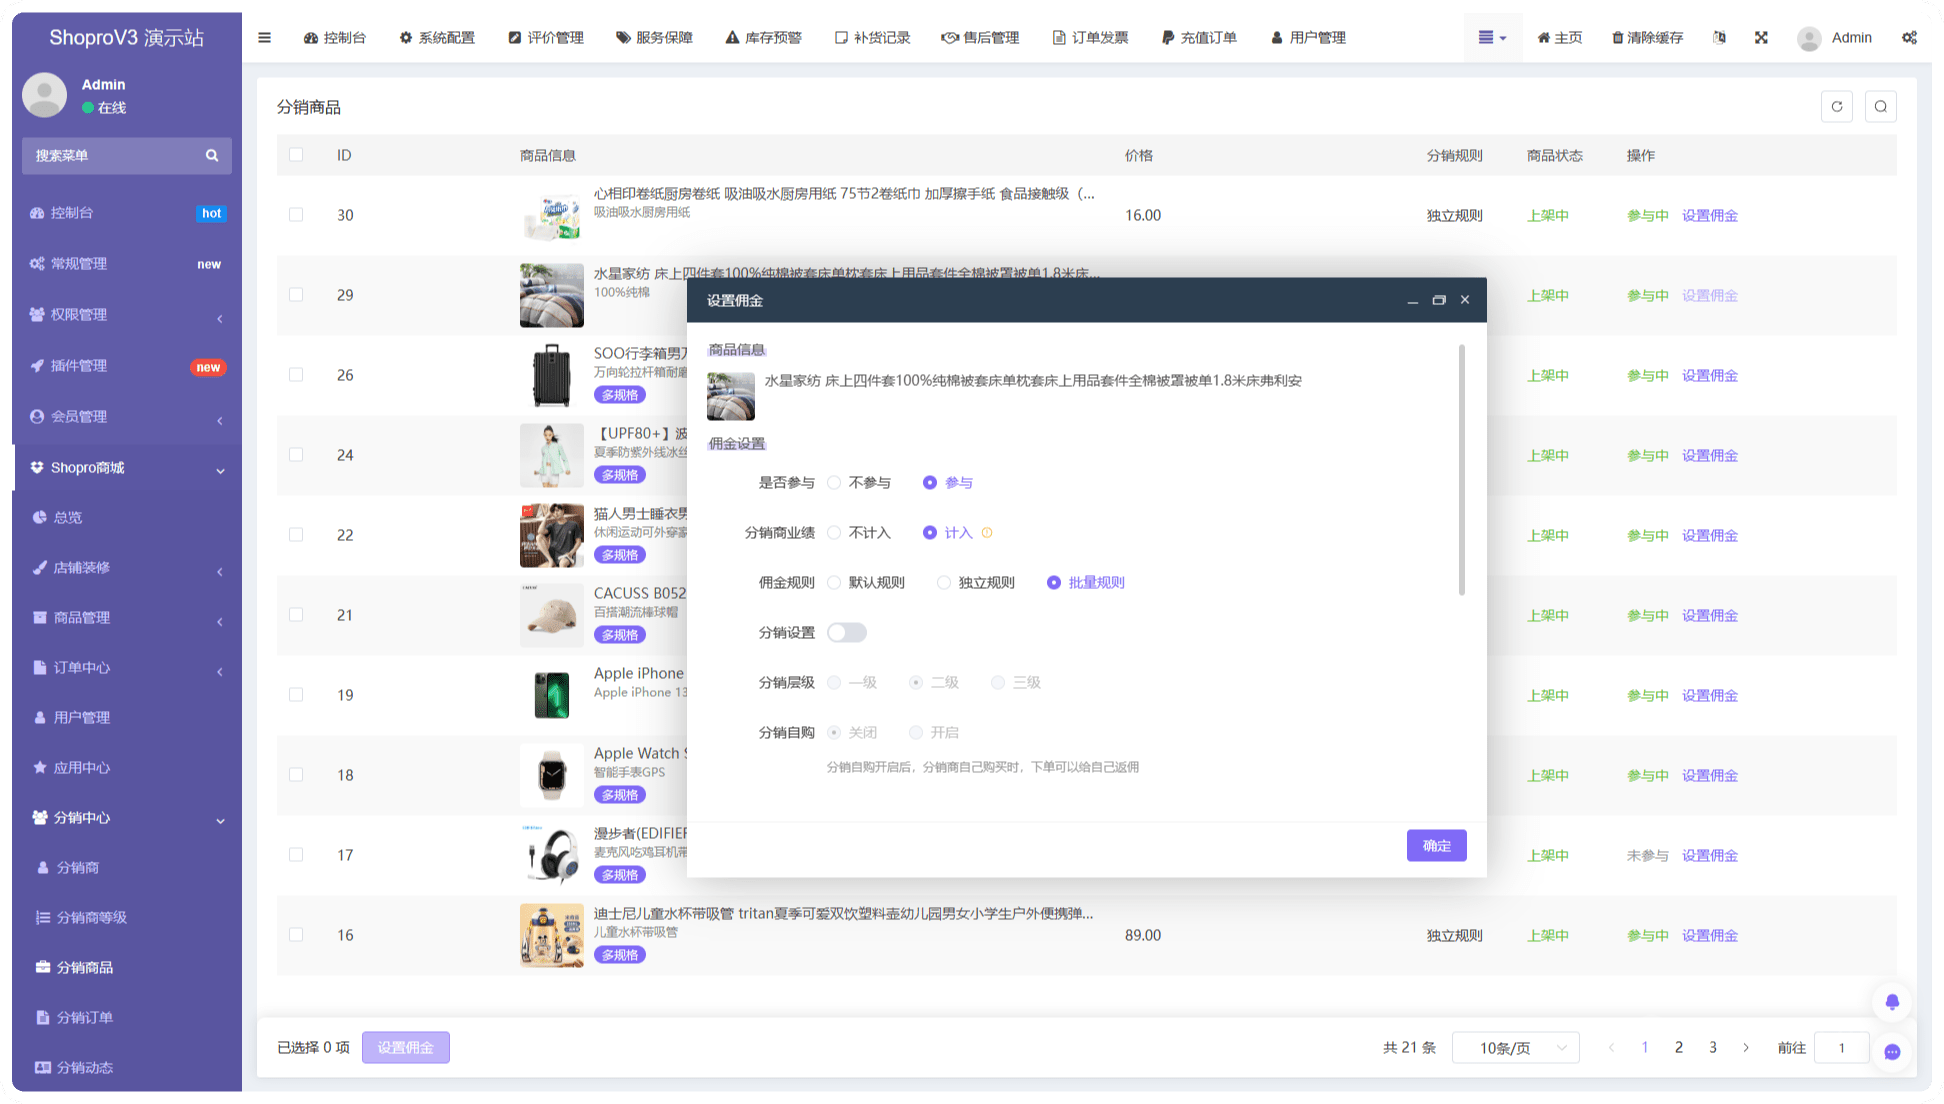Image resolution: width=1944 pixels, height=1104 pixels.
Task: Open the chat bubble icon at bottom right
Action: point(1892,1052)
